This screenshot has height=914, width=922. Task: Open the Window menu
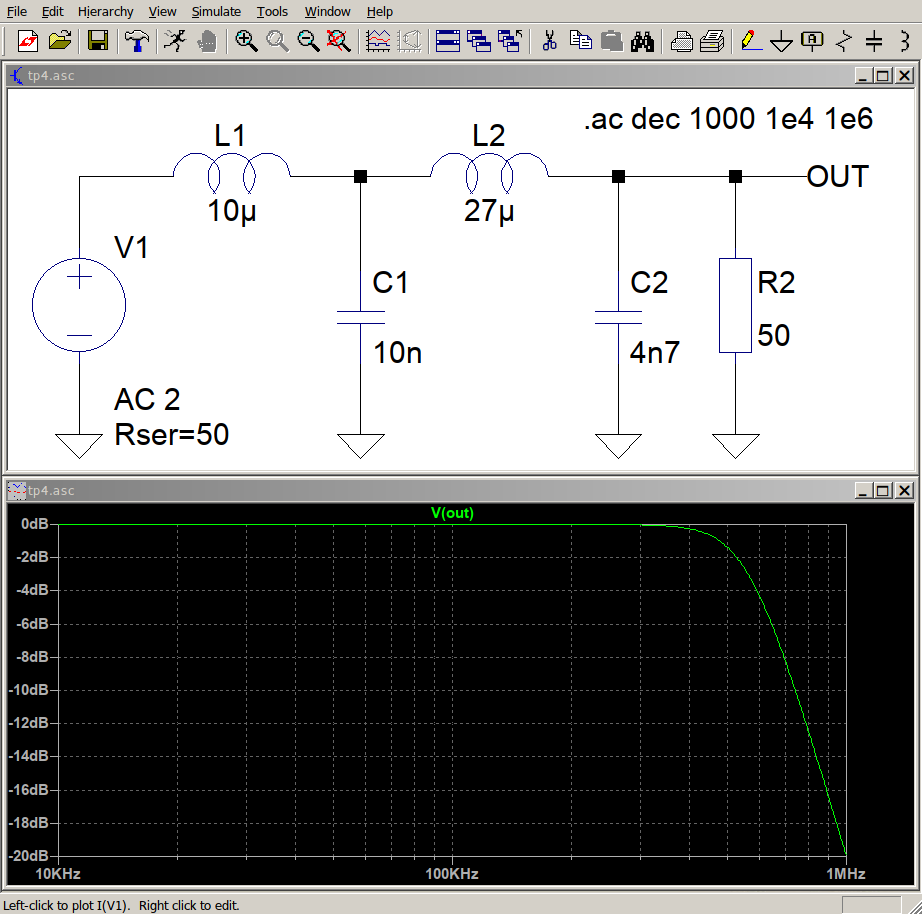[328, 11]
